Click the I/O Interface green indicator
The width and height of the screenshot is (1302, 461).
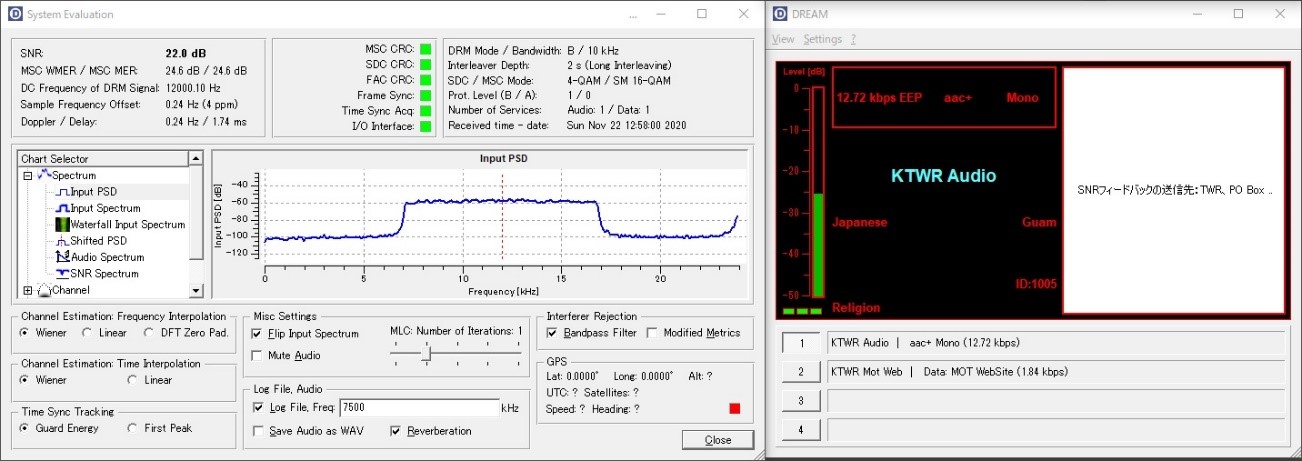coord(425,126)
